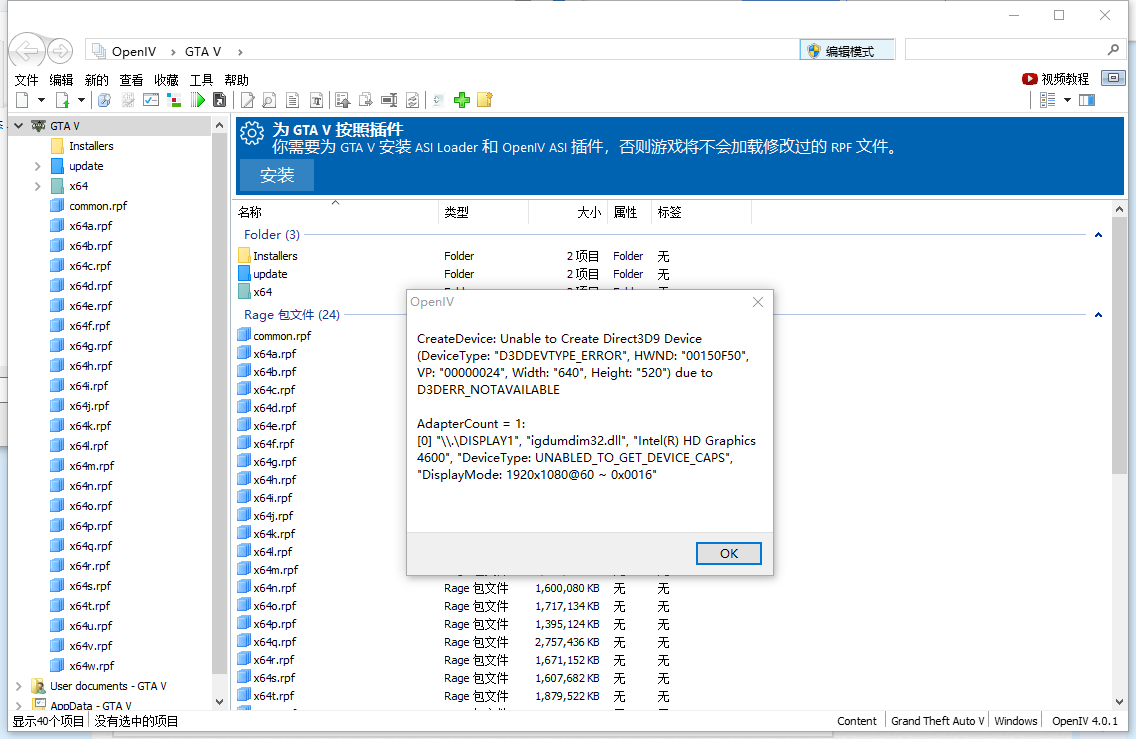Collapse the Rage 包文件 (24) group
The height and width of the screenshot is (739, 1136).
click(1098, 315)
